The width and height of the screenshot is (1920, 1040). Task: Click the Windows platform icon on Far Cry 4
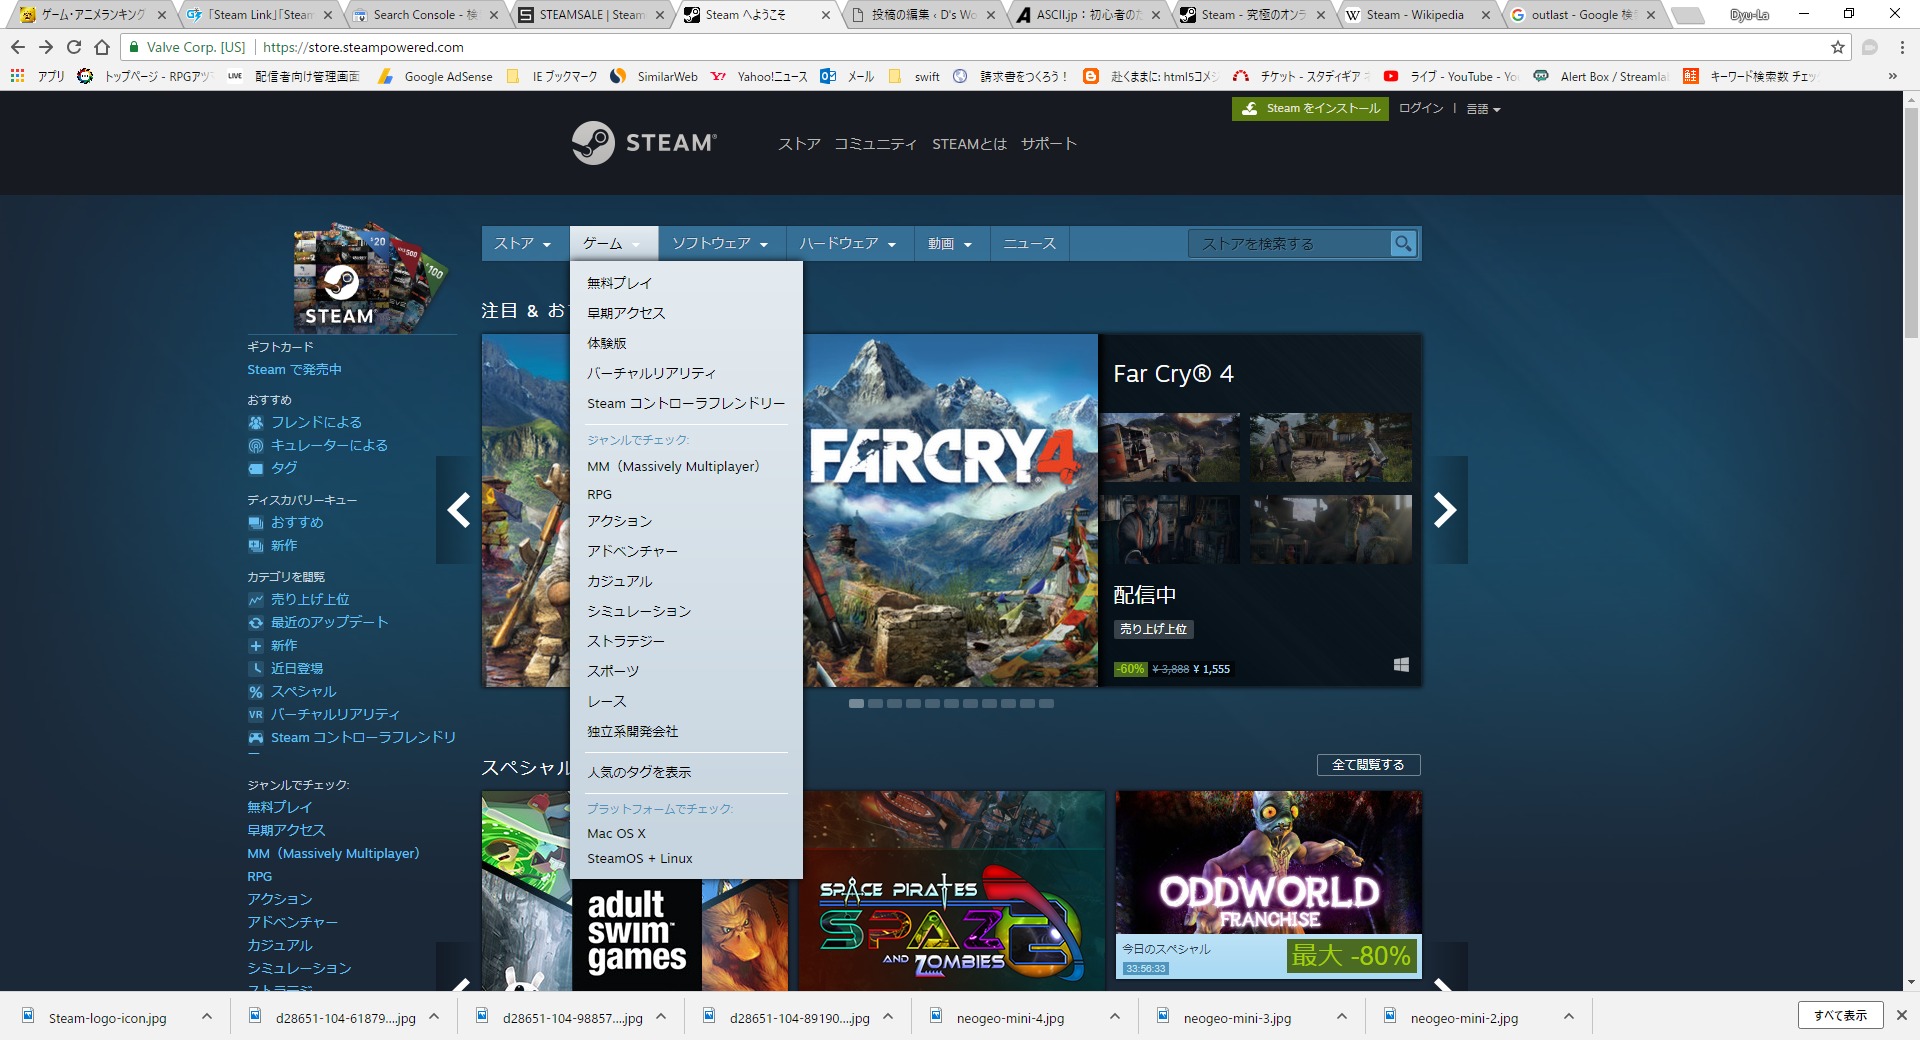[x=1401, y=664]
